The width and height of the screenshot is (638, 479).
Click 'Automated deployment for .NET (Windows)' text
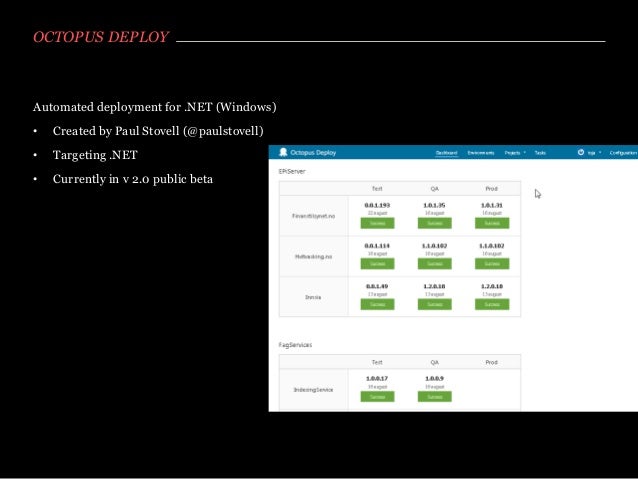155,107
